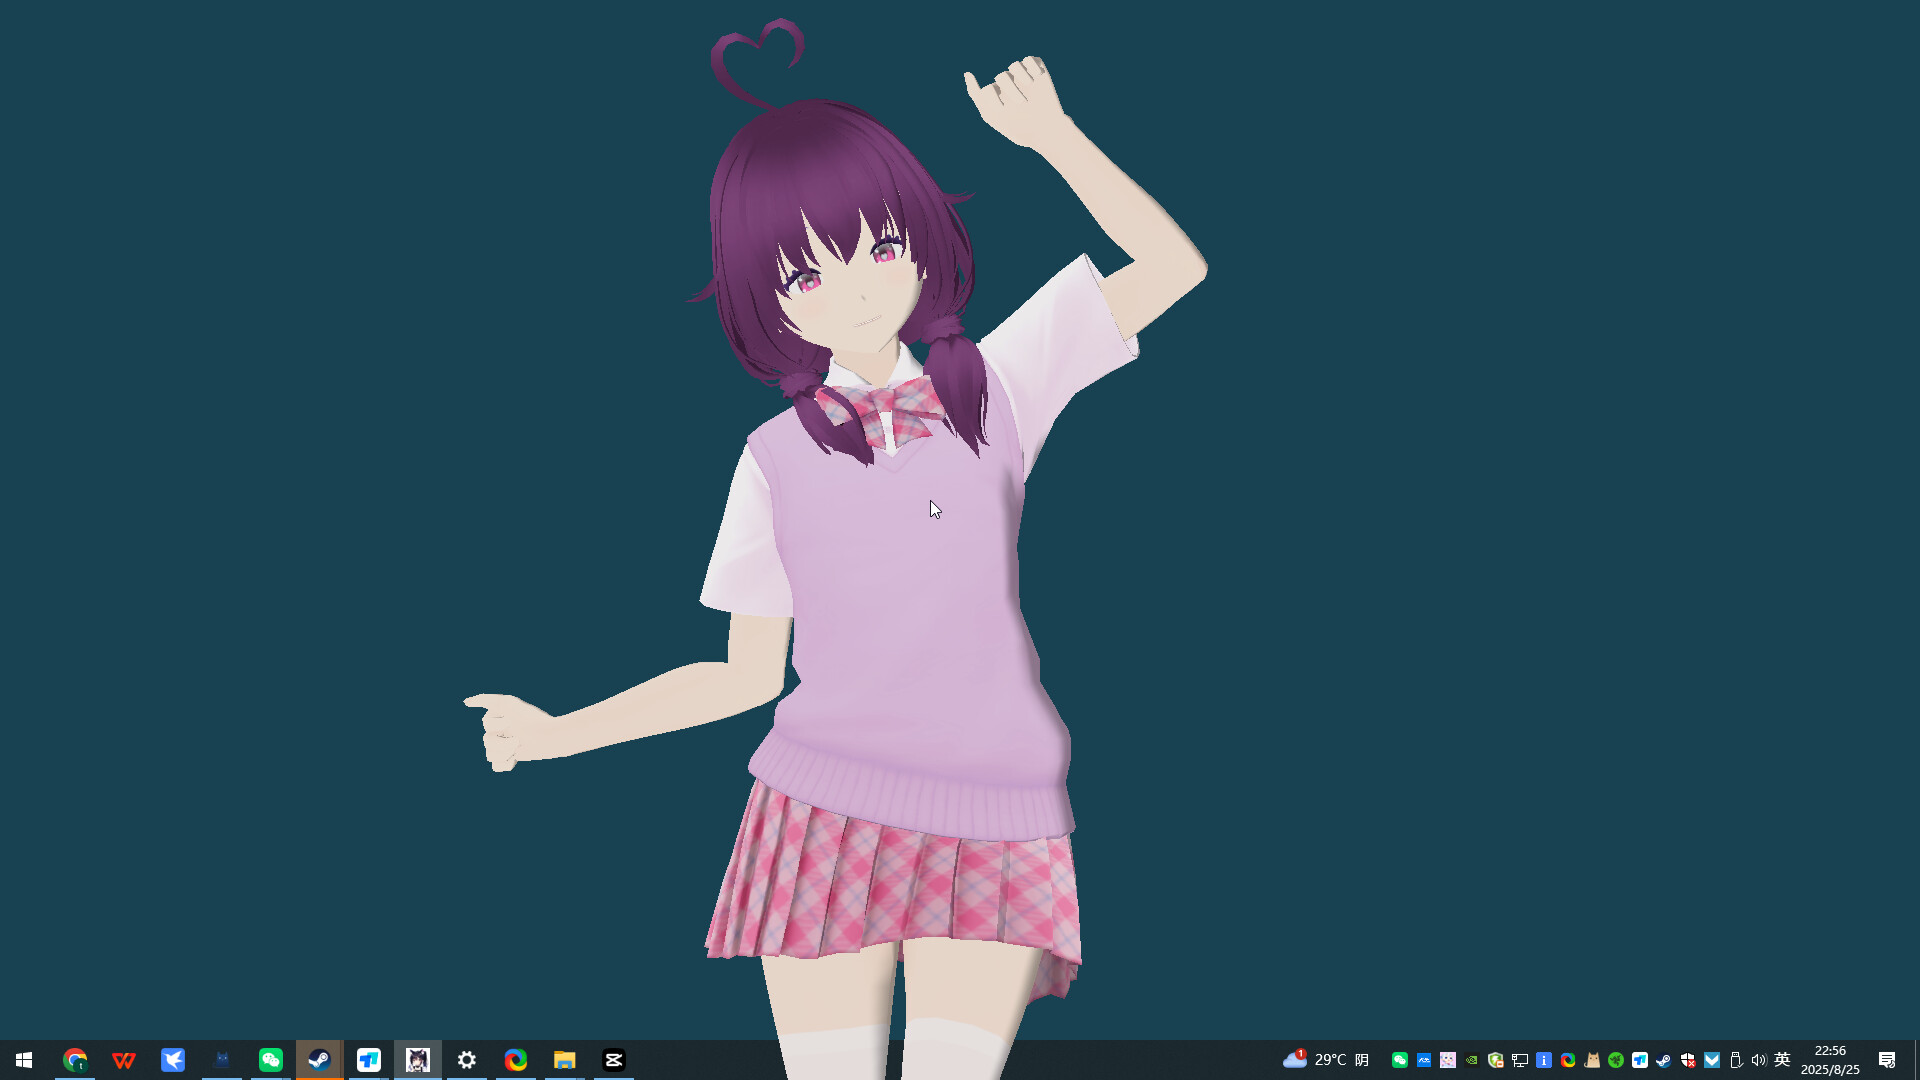Click the blue bird app icon
1920x1080 pixels.
173,1060
